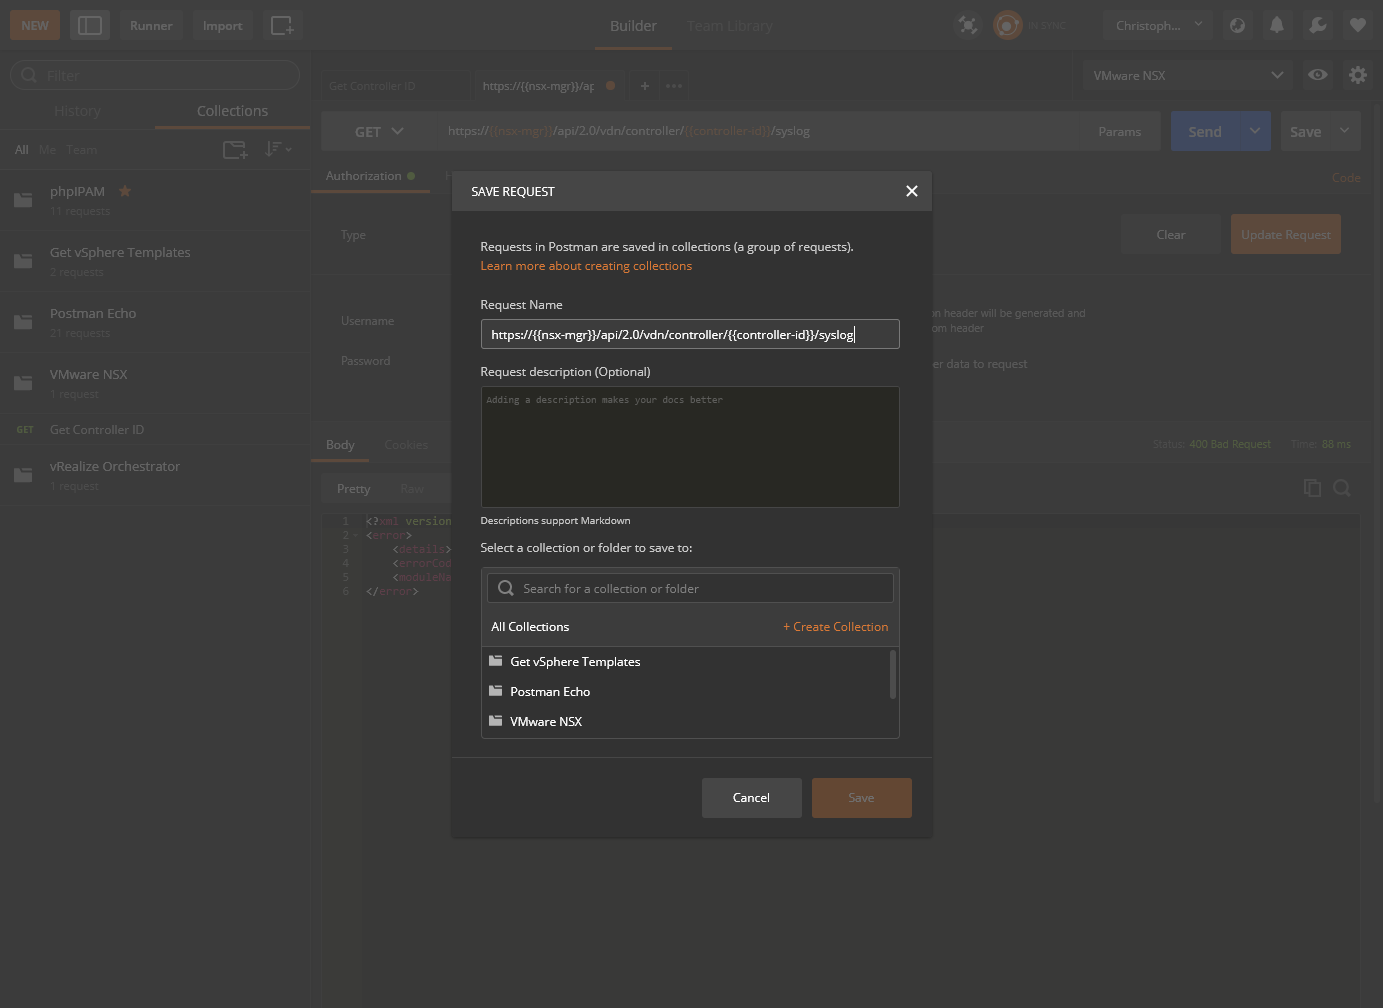Toggle environment quick look eye icon
This screenshot has width=1383, height=1008.
coord(1318,75)
